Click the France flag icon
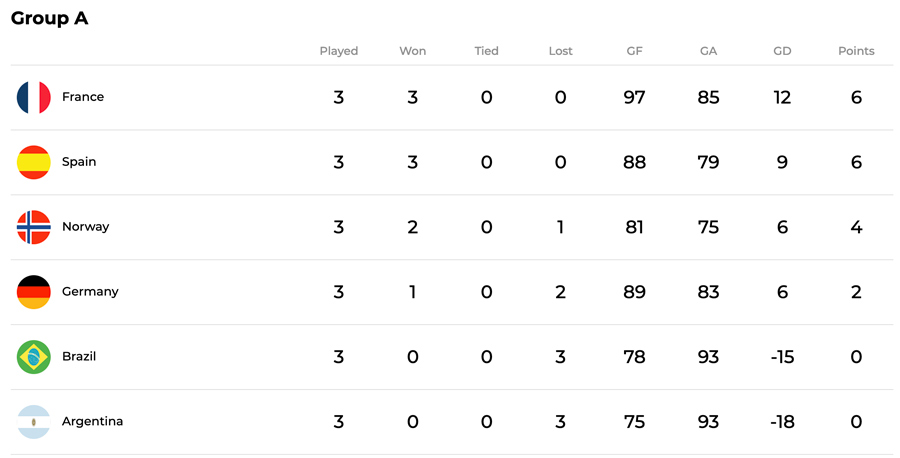The width and height of the screenshot is (900, 458). (34, 97)
